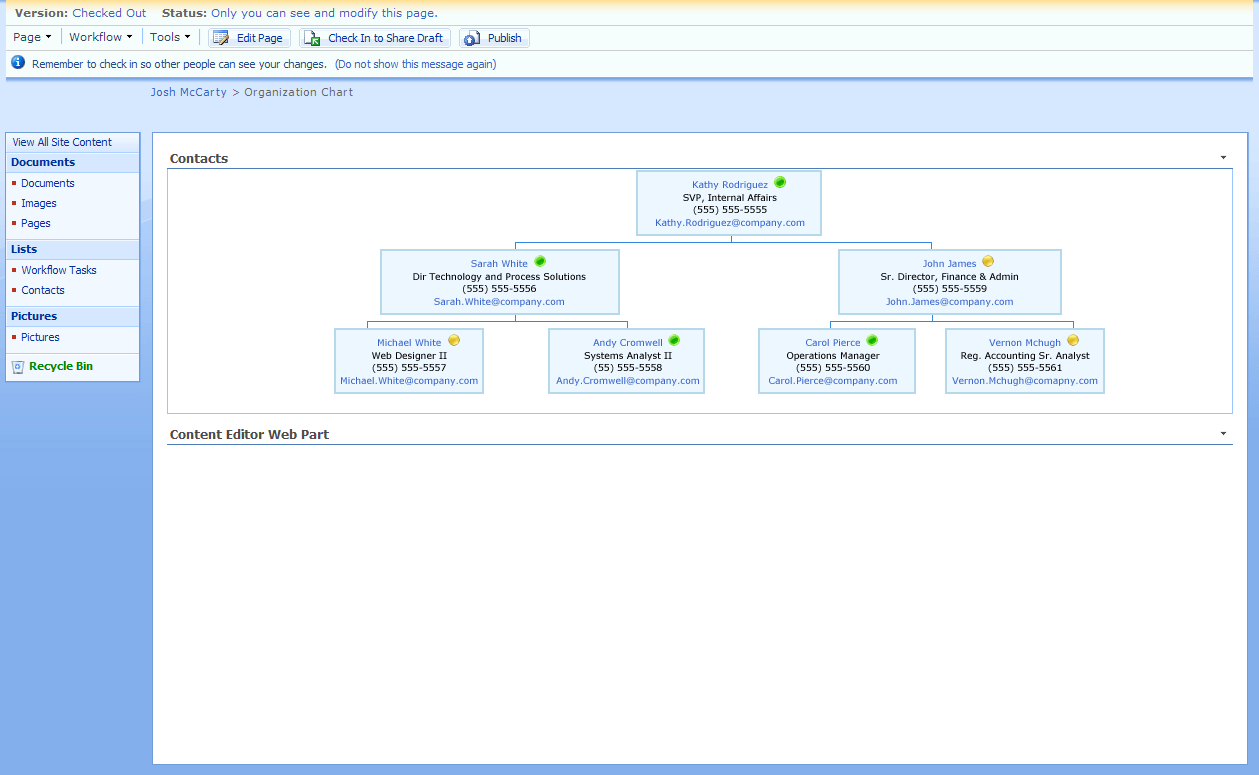Viewport: 1259px width, 775px height.
Task: Click the Recycle Bin icon
Action: [x=17, y=367]
